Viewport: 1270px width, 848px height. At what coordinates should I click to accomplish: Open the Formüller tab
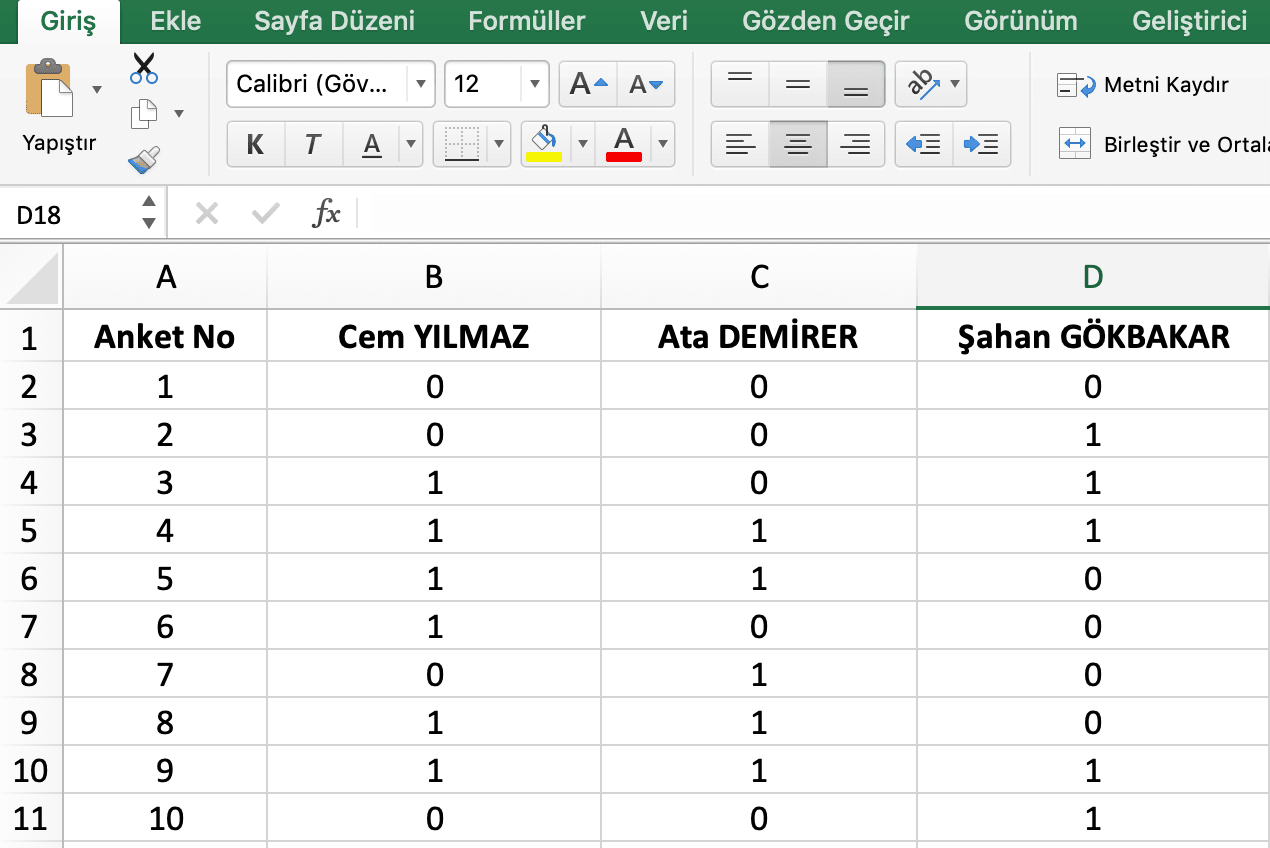(x=526, y=21)
